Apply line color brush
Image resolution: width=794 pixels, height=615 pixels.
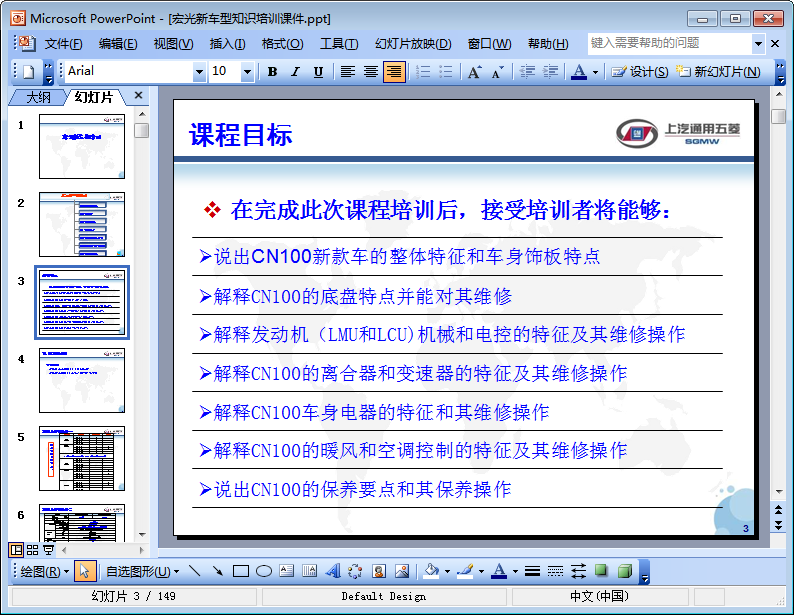(465, 571)
